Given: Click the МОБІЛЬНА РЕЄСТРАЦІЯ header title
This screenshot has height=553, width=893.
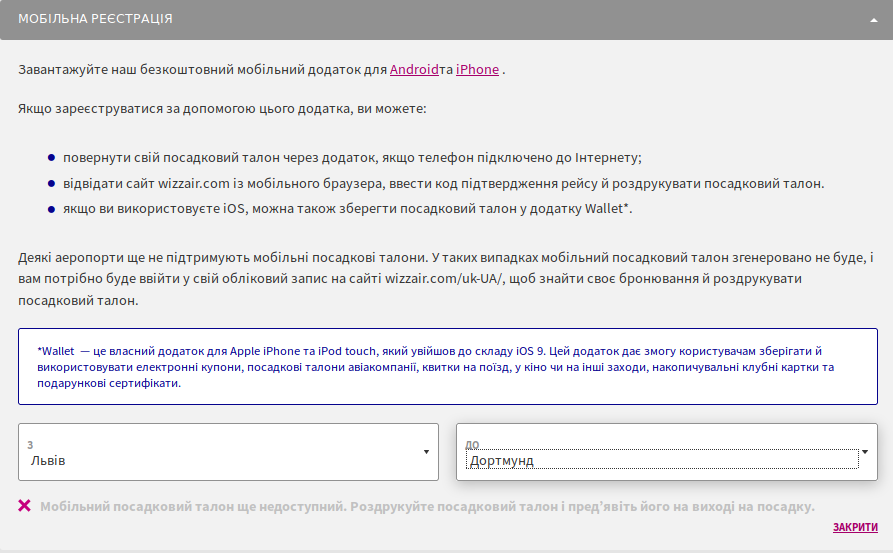Looking at the screenshot, I should 95,19.
